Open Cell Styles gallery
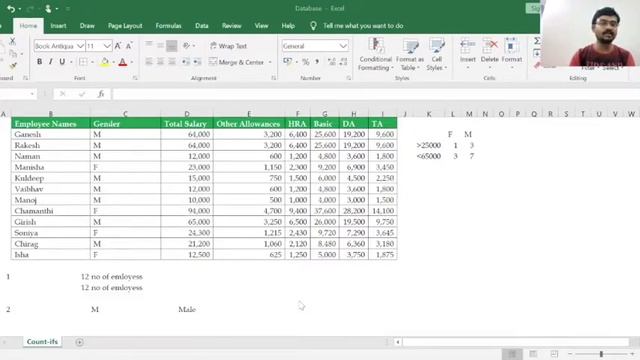 pyautogui.click(x=436, y=54)
